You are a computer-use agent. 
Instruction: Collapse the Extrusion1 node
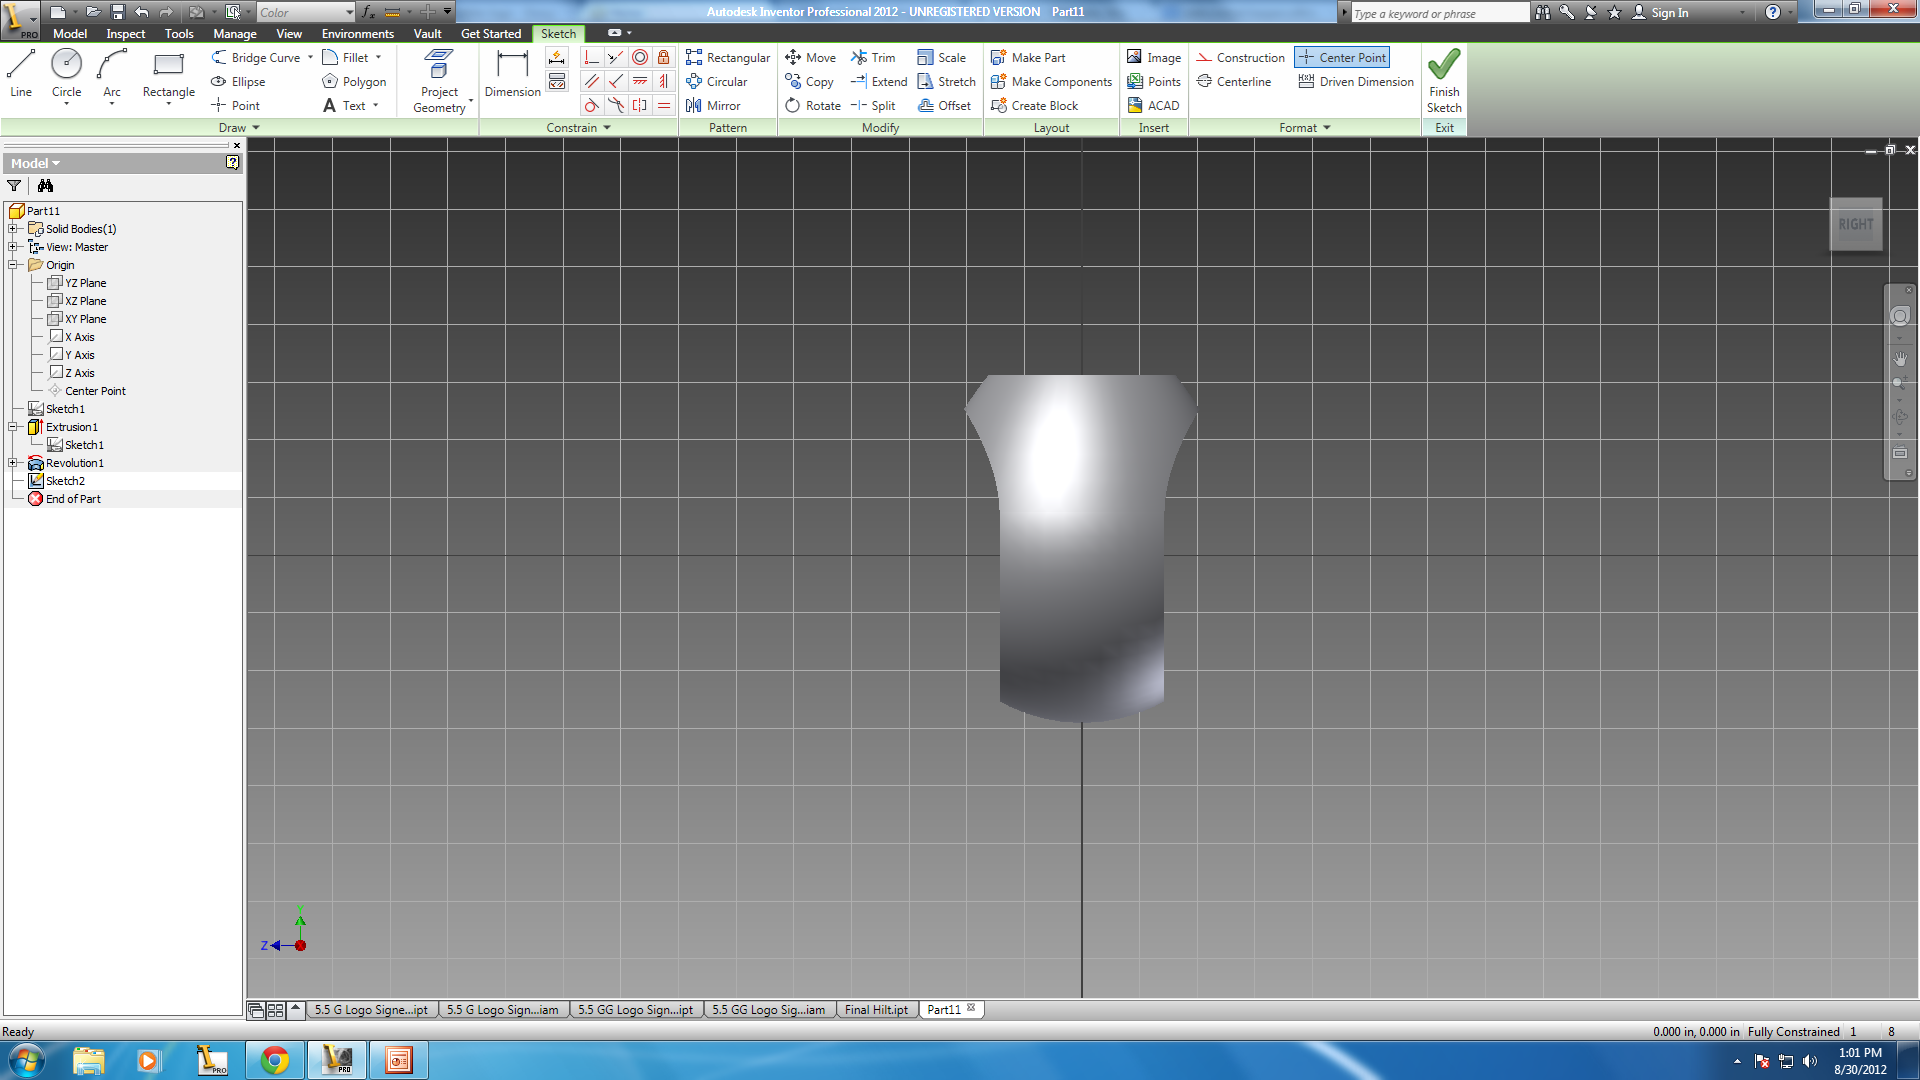[x=13, y=427]
